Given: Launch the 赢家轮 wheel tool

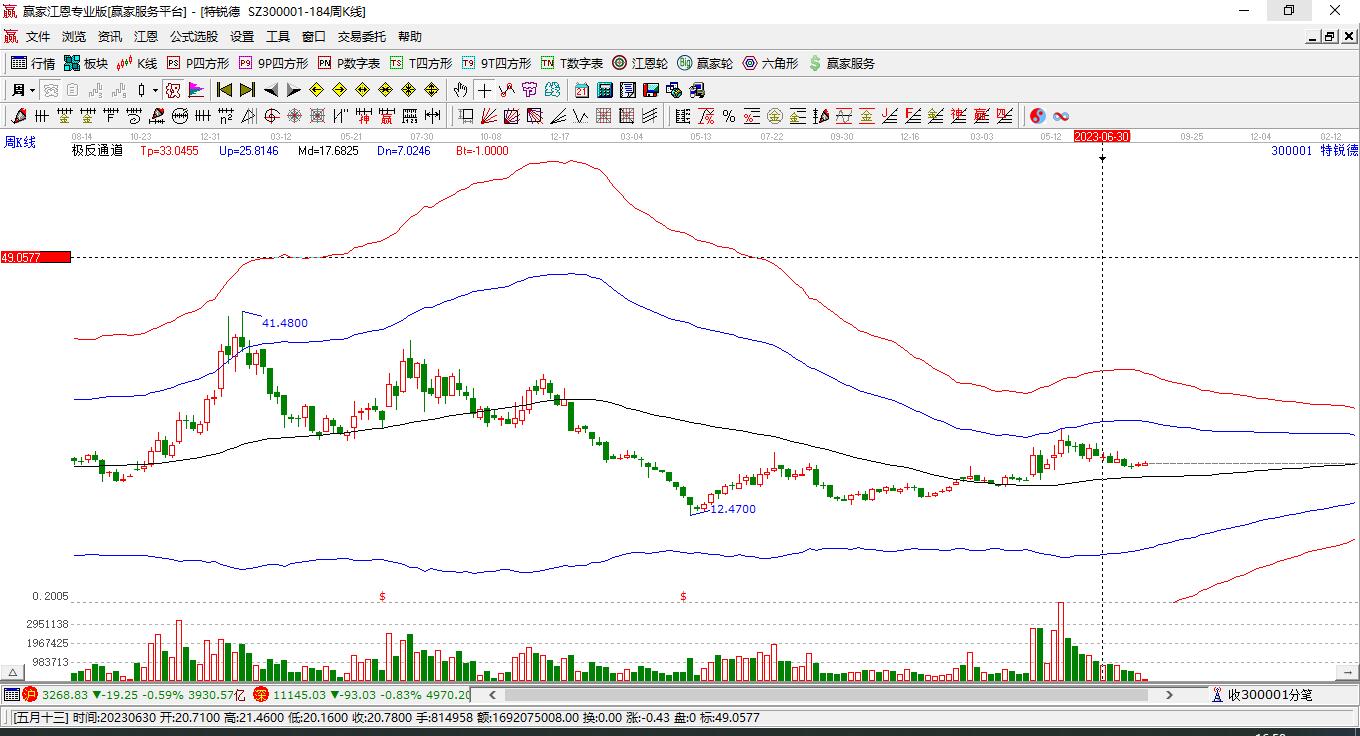Looking at the screenshot, I should [705, 63].
